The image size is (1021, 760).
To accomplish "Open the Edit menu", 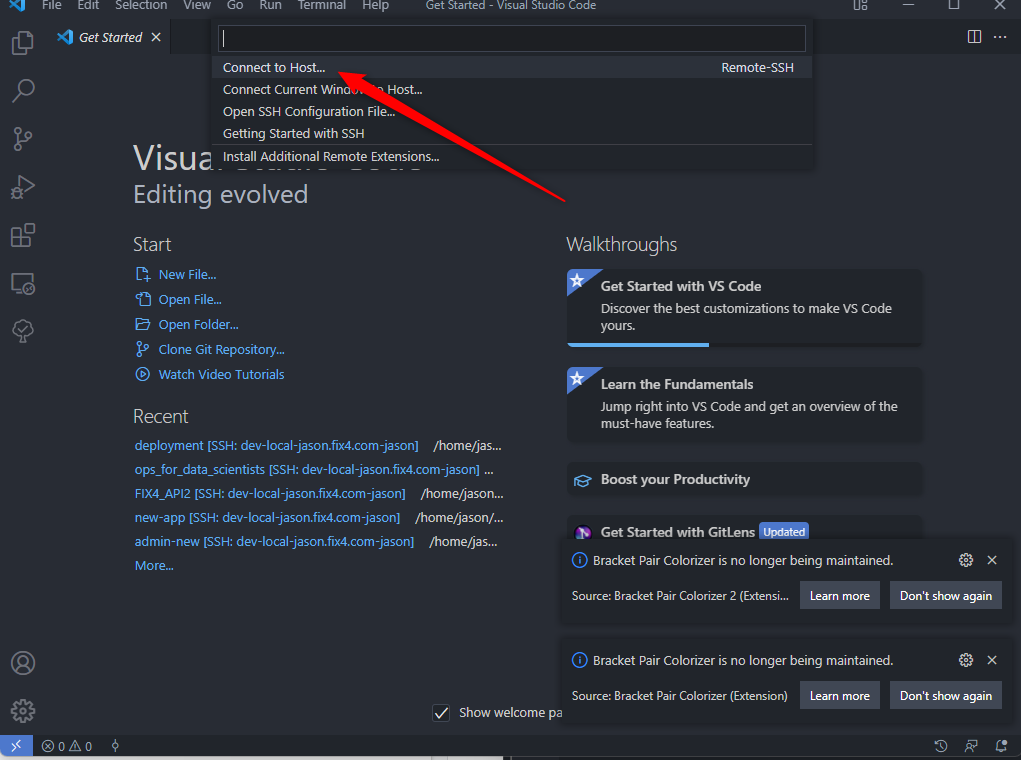I will 88,5.
